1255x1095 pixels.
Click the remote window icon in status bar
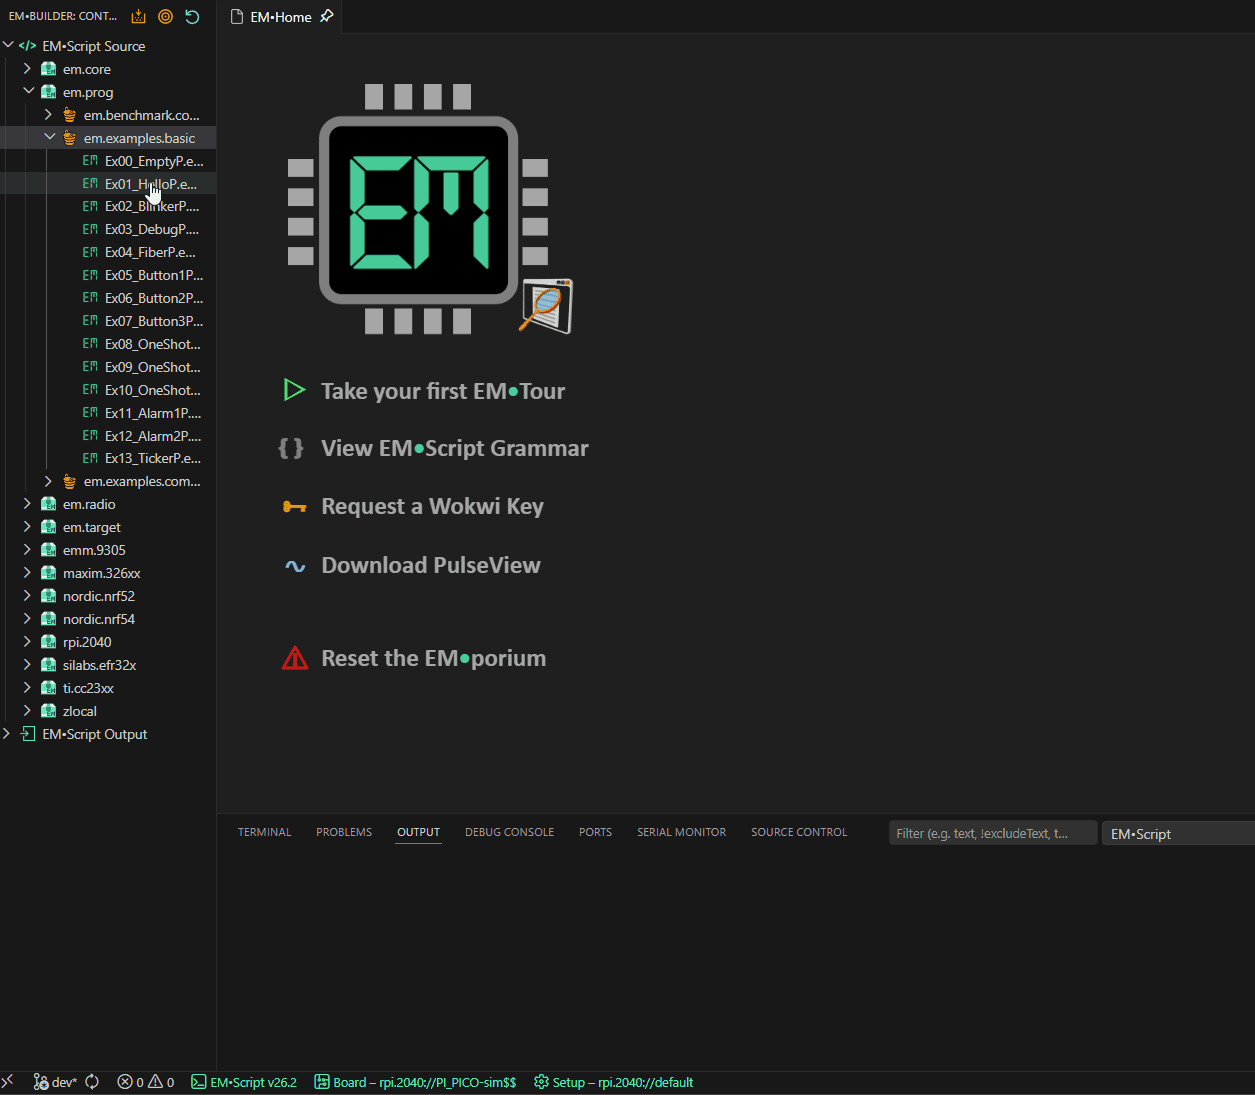coord(8,1082)
